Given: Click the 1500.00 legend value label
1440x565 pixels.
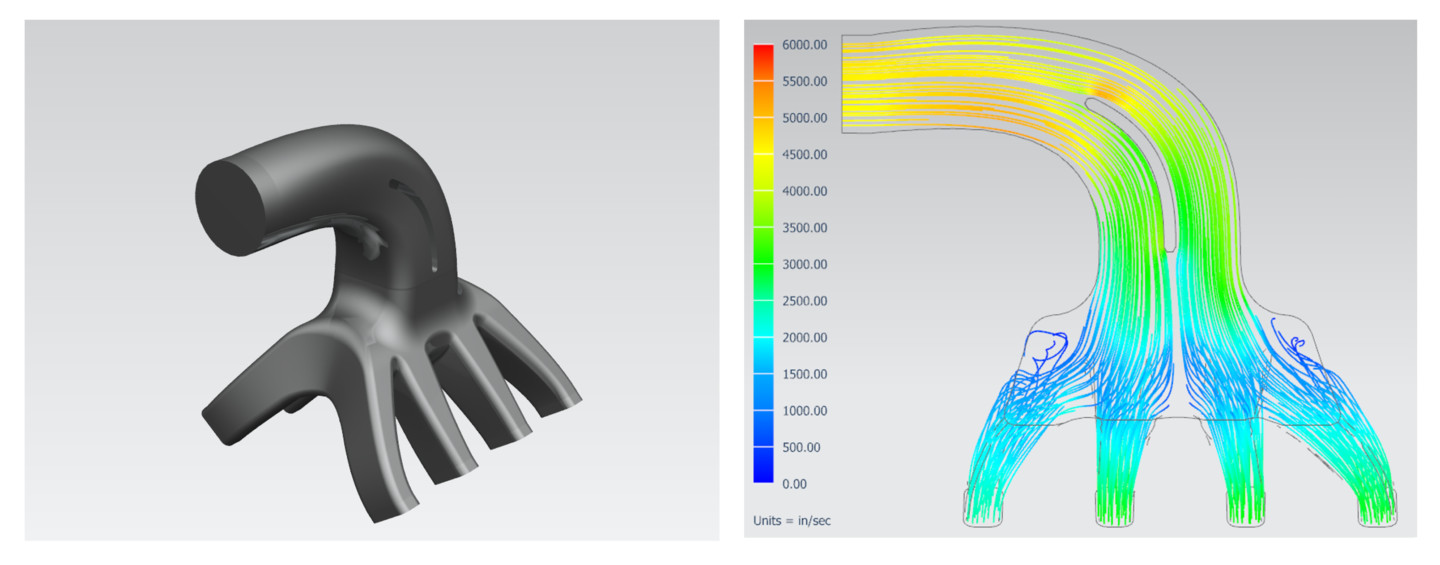Looking at the screenshot, I should tap(806, 374).
